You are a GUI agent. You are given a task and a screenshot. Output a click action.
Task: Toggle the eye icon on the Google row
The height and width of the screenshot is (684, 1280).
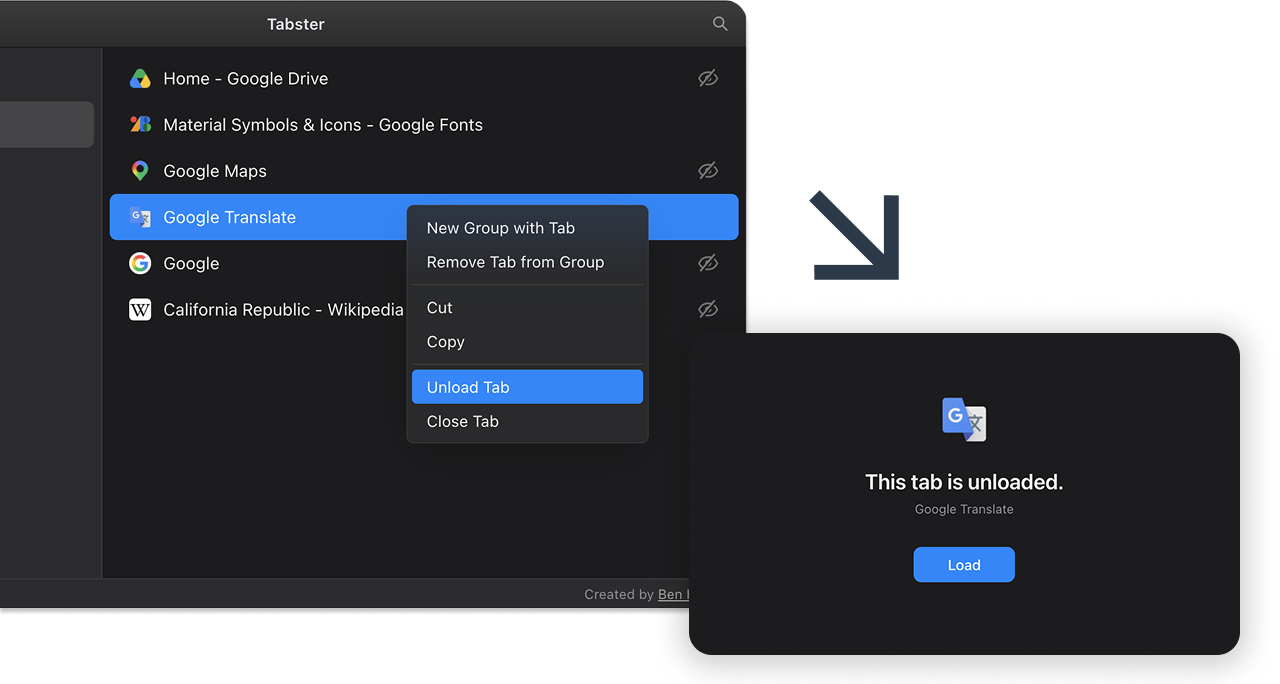click(x=708, y=263)
